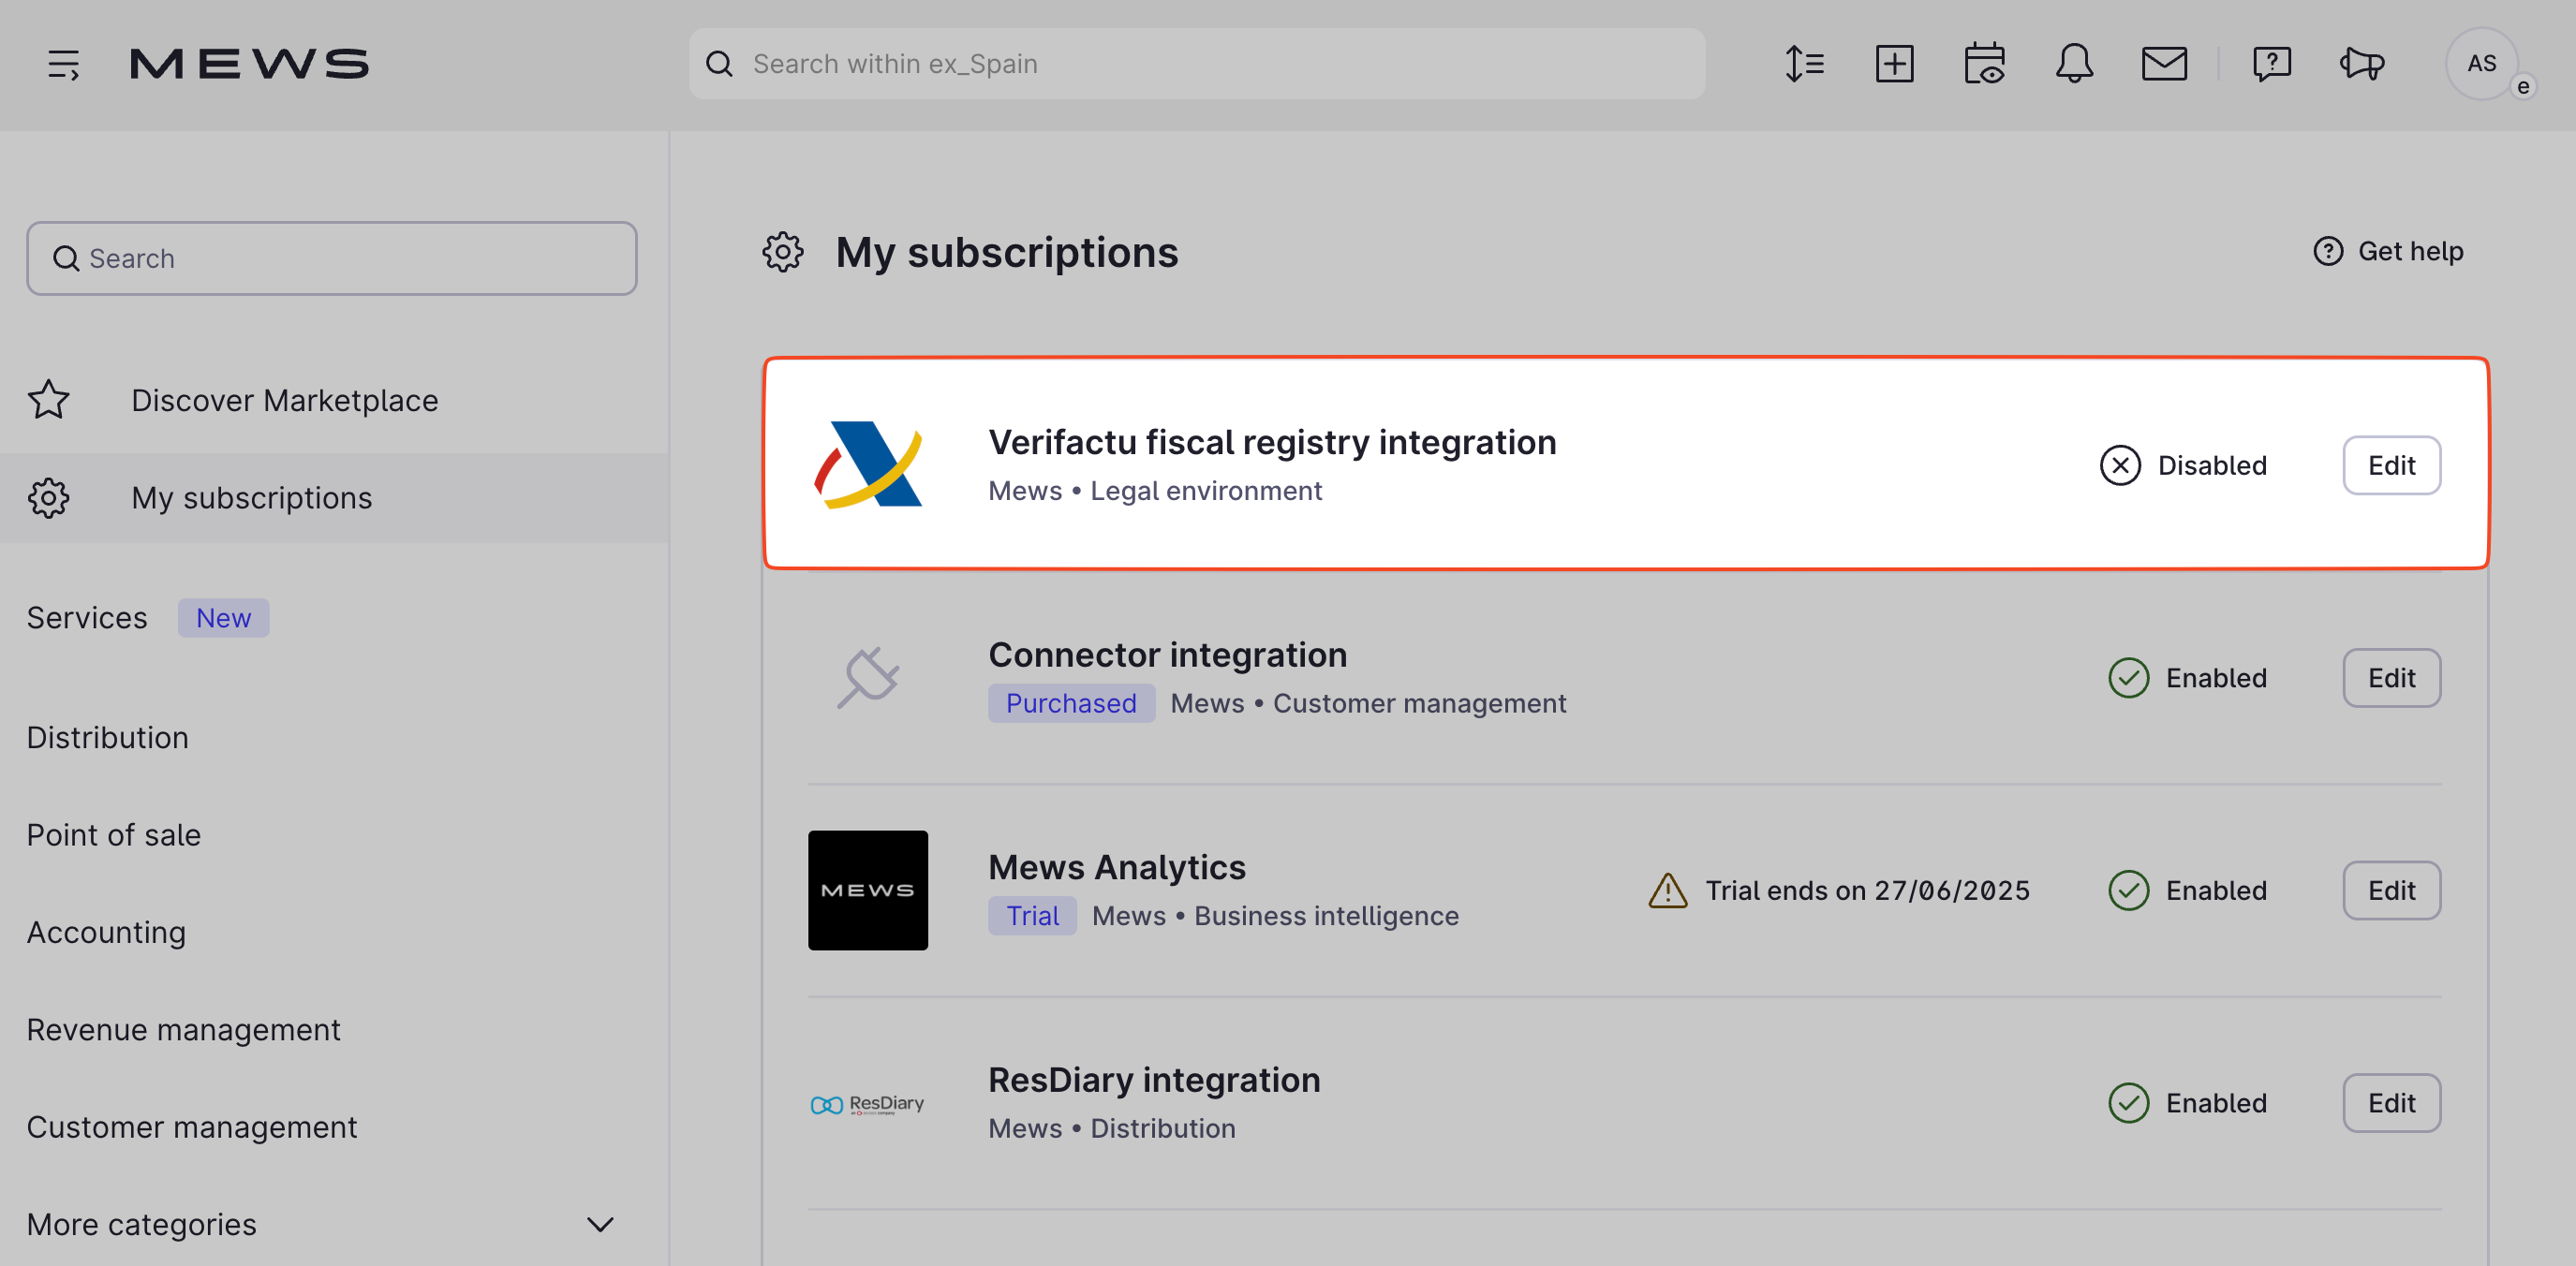Open Discover Marketplace in sidebar
The height and width of the screenshot is (1266, 2576).
(334, 400)
